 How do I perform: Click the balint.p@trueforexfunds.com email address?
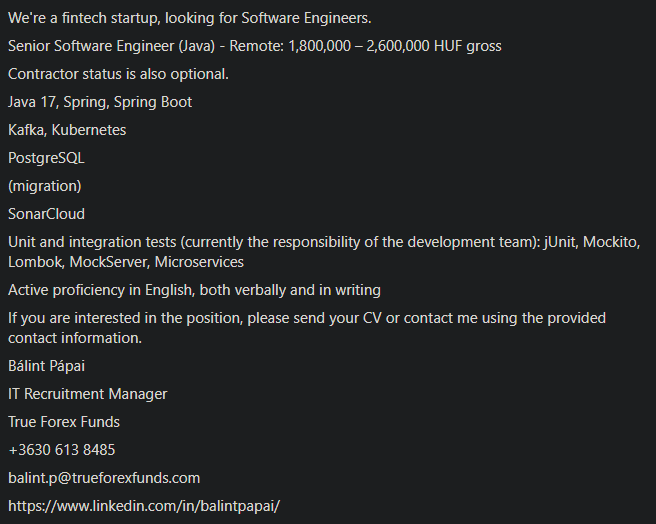(x=104, y=478)
